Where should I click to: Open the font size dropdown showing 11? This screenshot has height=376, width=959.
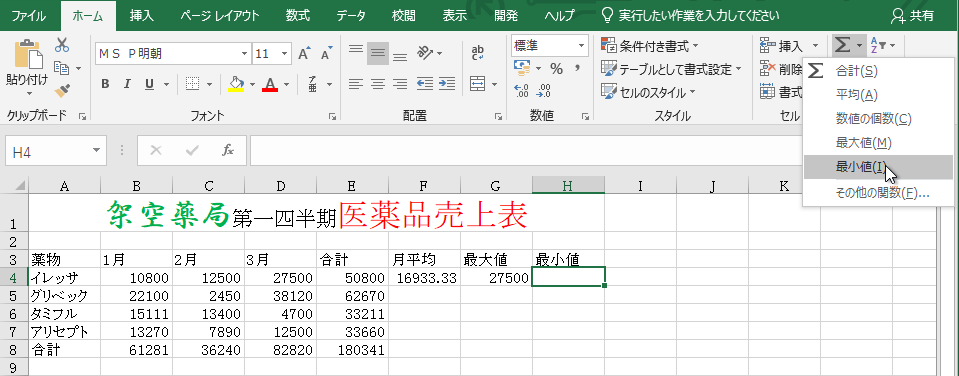pyautogui.click(x=284, y=54)
